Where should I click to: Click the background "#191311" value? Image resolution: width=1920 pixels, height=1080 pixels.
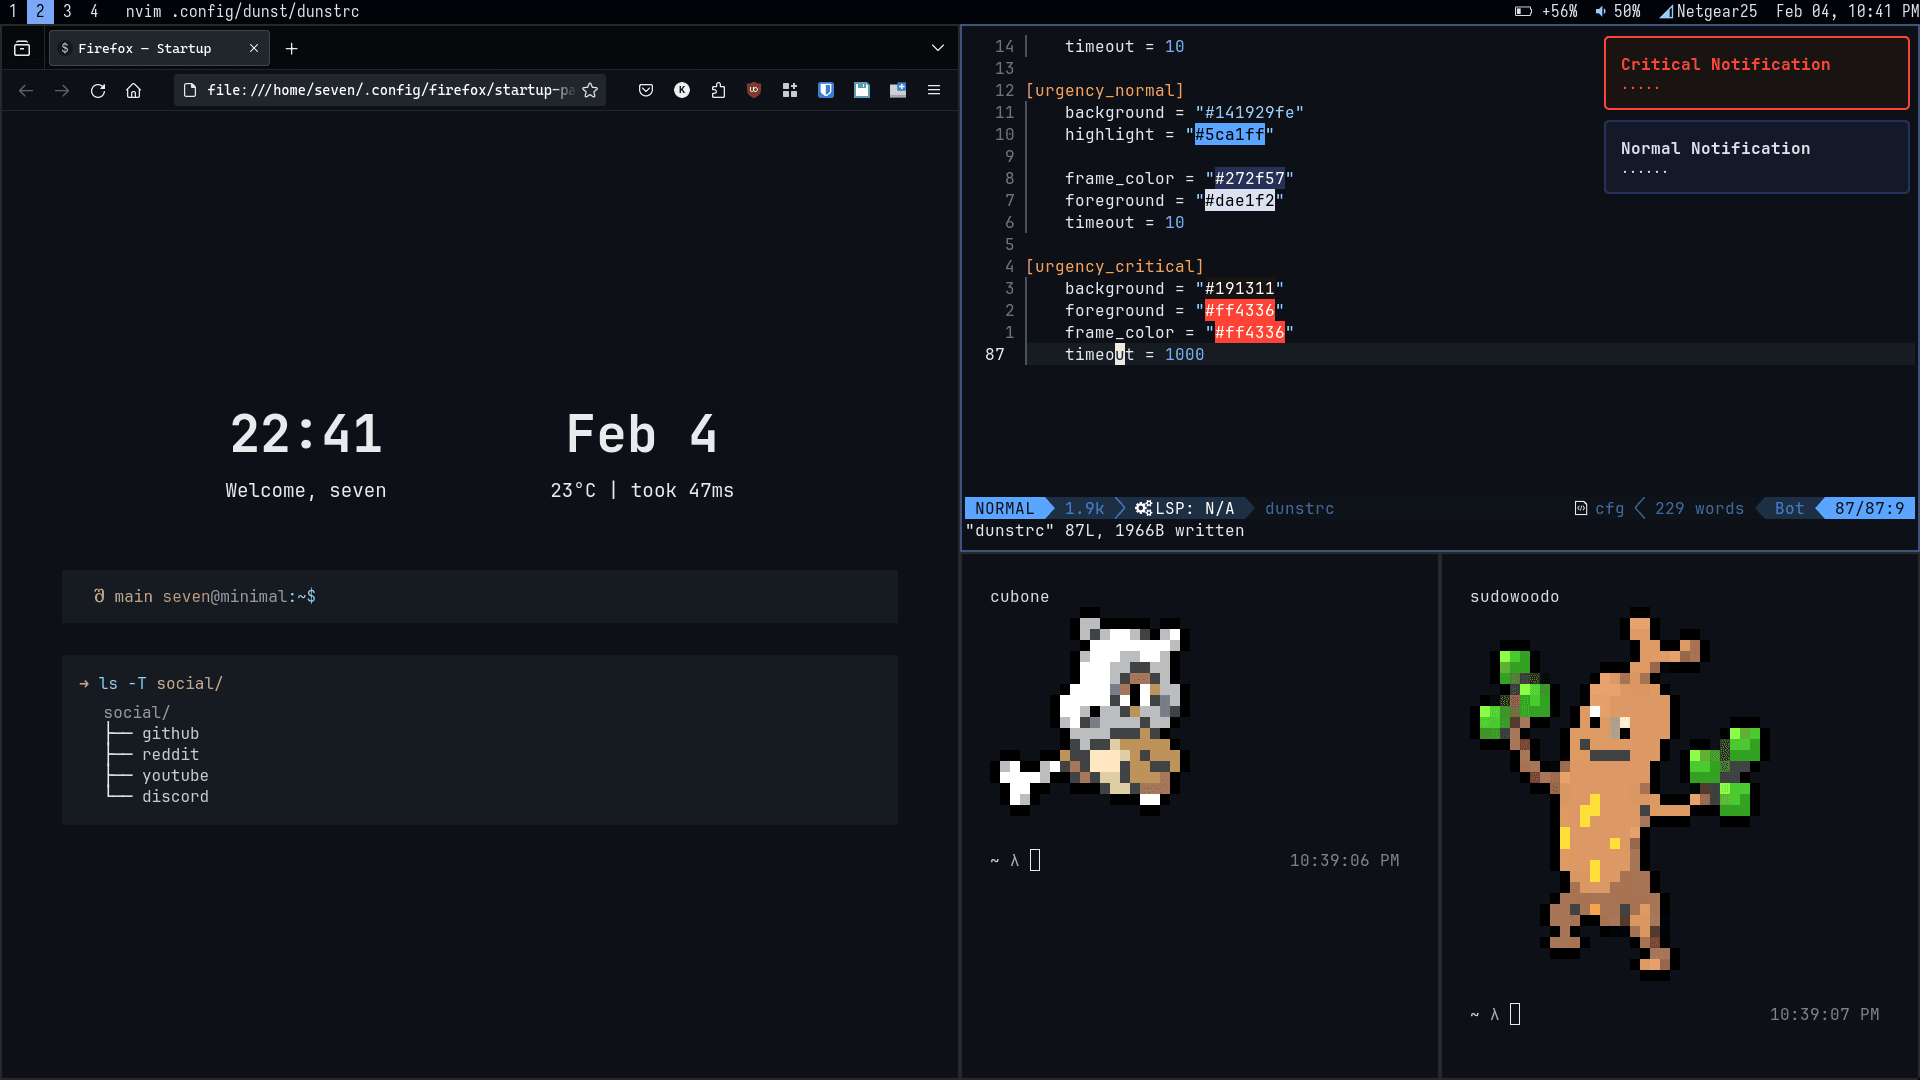(x=1240, y=289)
